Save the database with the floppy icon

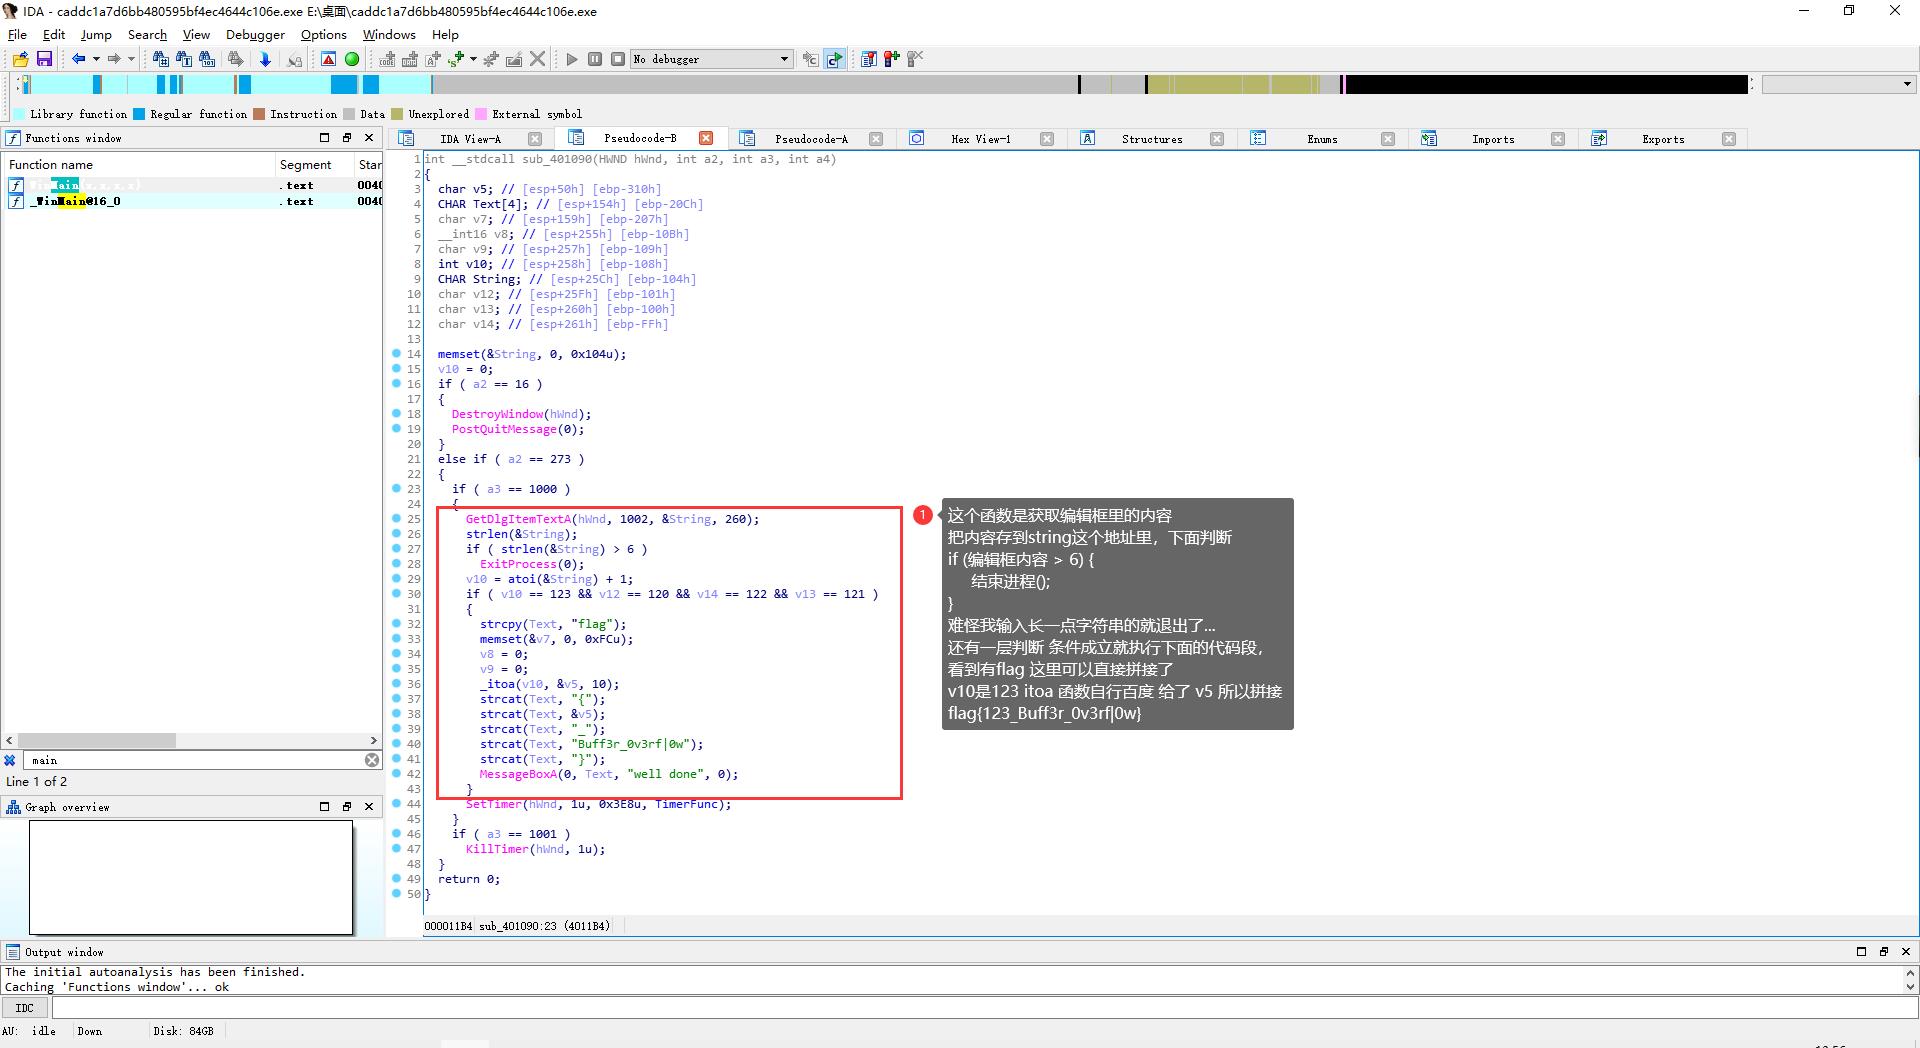pos(44,59)
